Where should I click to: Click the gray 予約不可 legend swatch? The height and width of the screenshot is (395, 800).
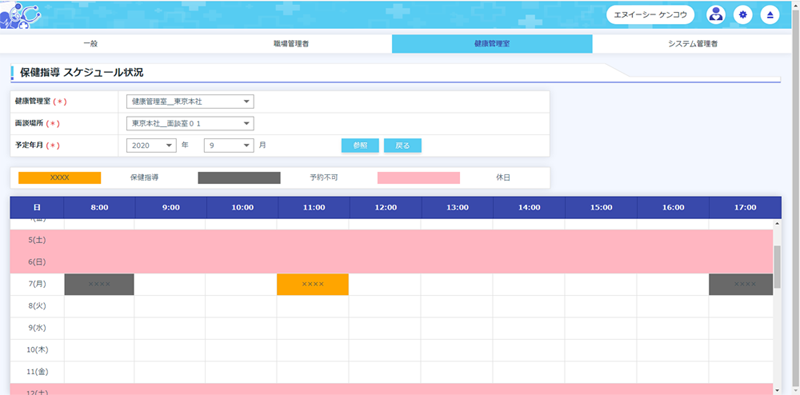(x=239, y=178)
